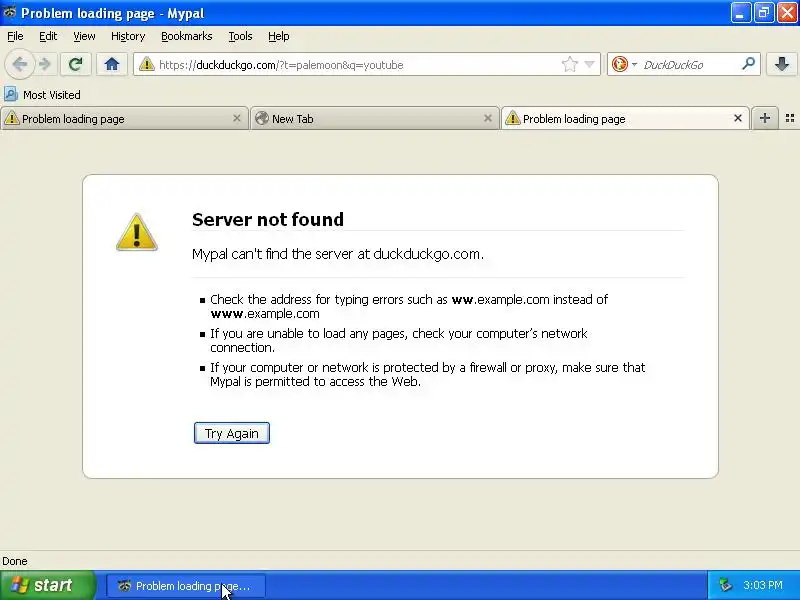This screenshot has width=800, height=600.
Task: Open the View menu
Action: tap(84, 36)
